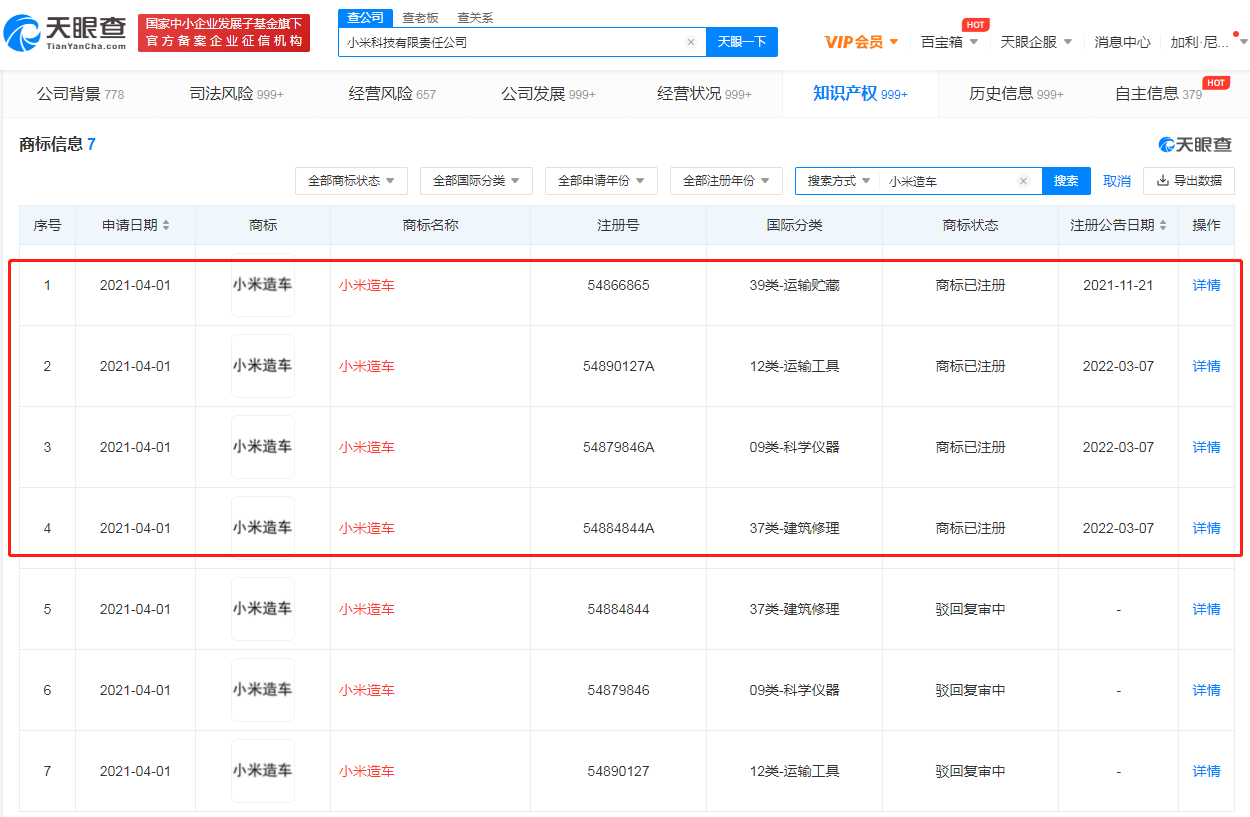Click registration number 54890127 in row 7
Screen dimensions: 1250x817
click(x=618, y=771)
